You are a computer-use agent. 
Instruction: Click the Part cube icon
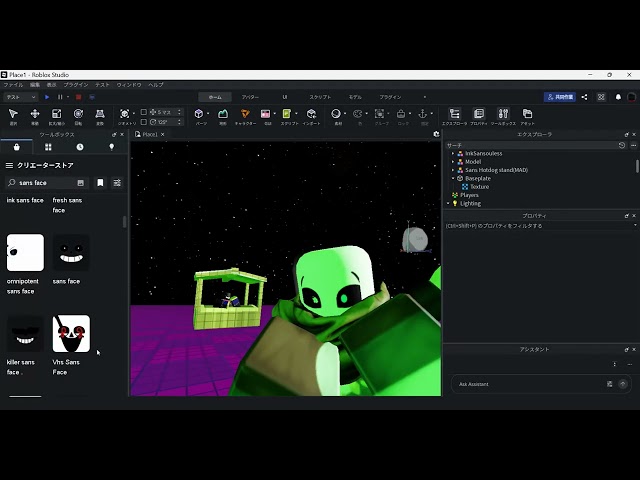(x=200, y=115)
